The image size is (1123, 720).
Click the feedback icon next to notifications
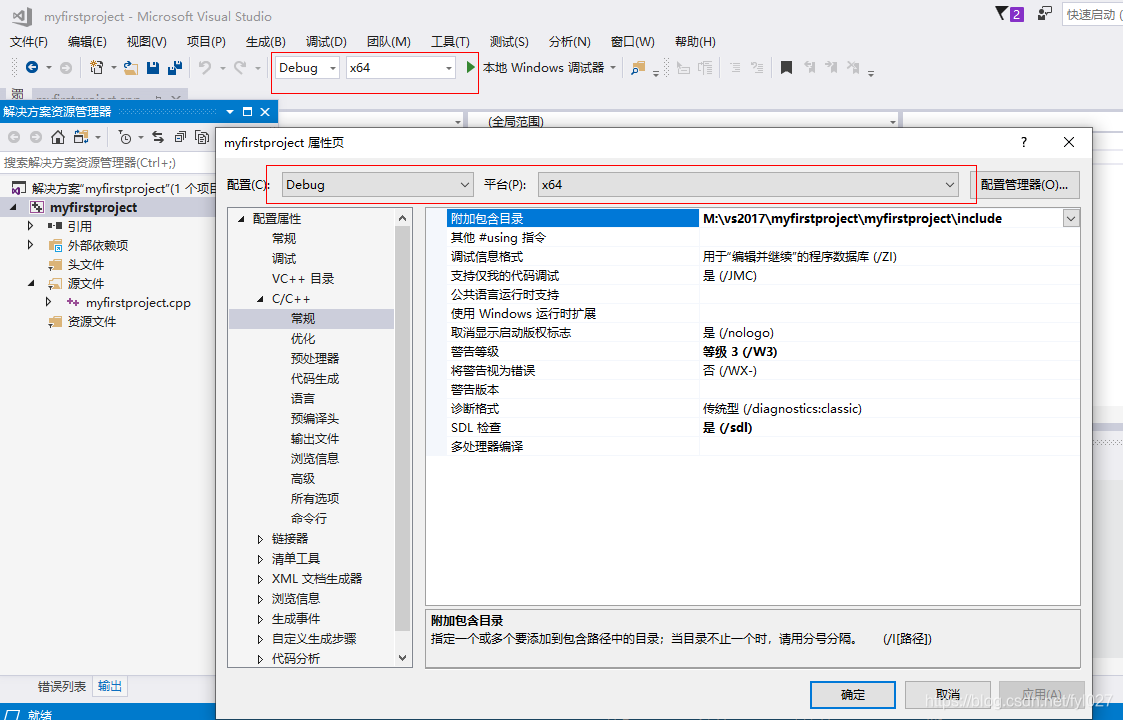(x=1045, y=14)
